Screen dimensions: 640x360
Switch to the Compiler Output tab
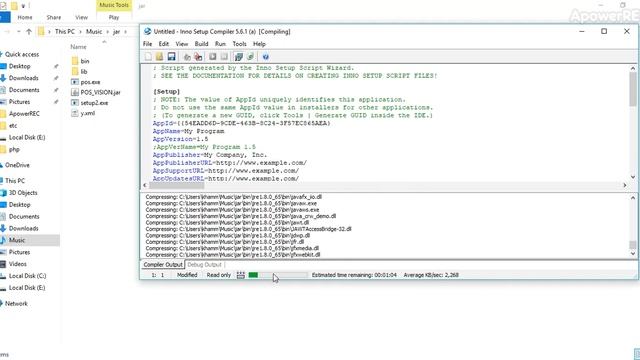[163, 264]
